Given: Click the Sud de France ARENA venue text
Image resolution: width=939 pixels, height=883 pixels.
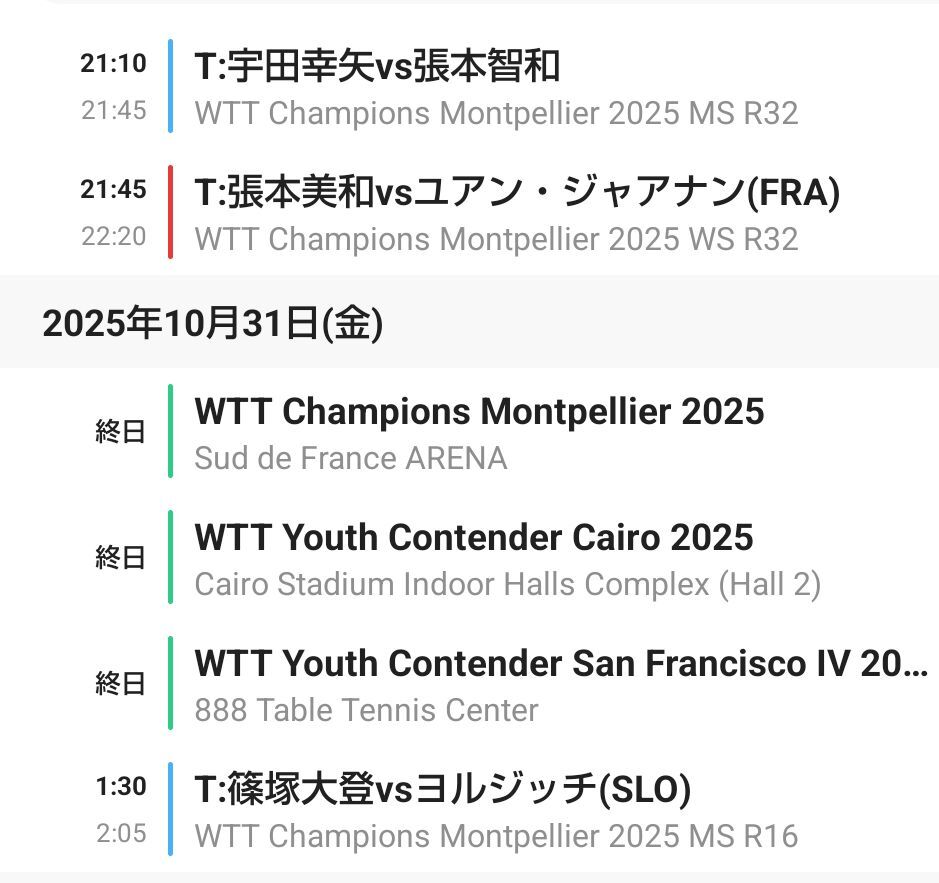Looking at the screenshot, I should [x=350, y=458].
